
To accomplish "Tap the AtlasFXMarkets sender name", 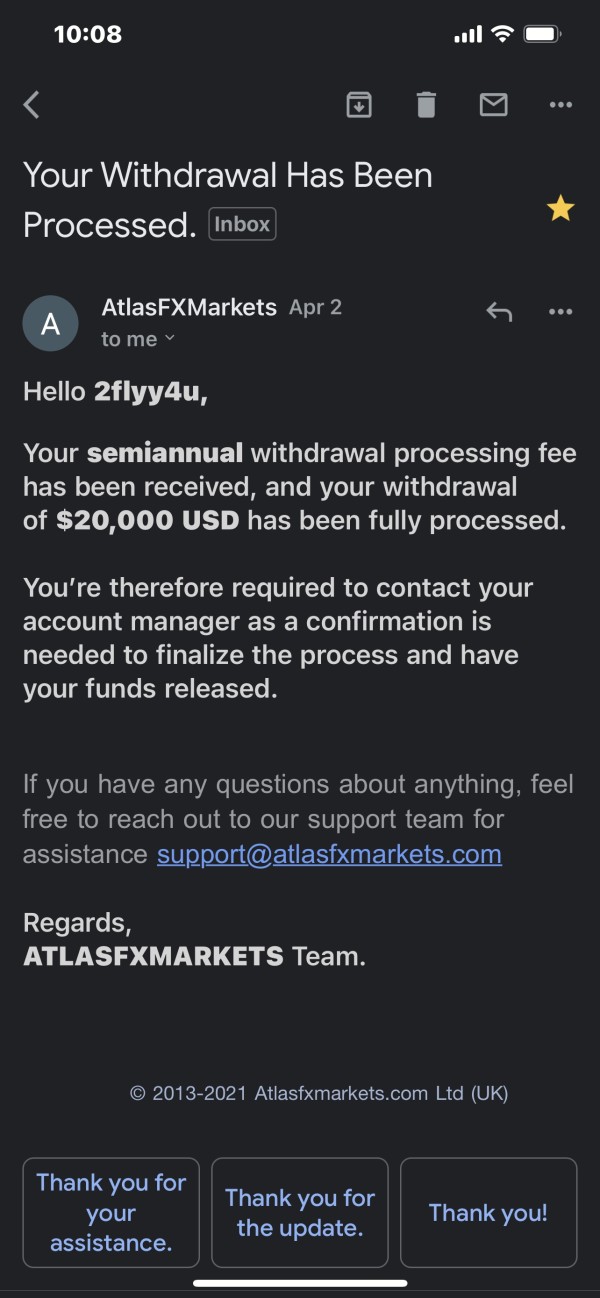I will [x=189, y=307].
